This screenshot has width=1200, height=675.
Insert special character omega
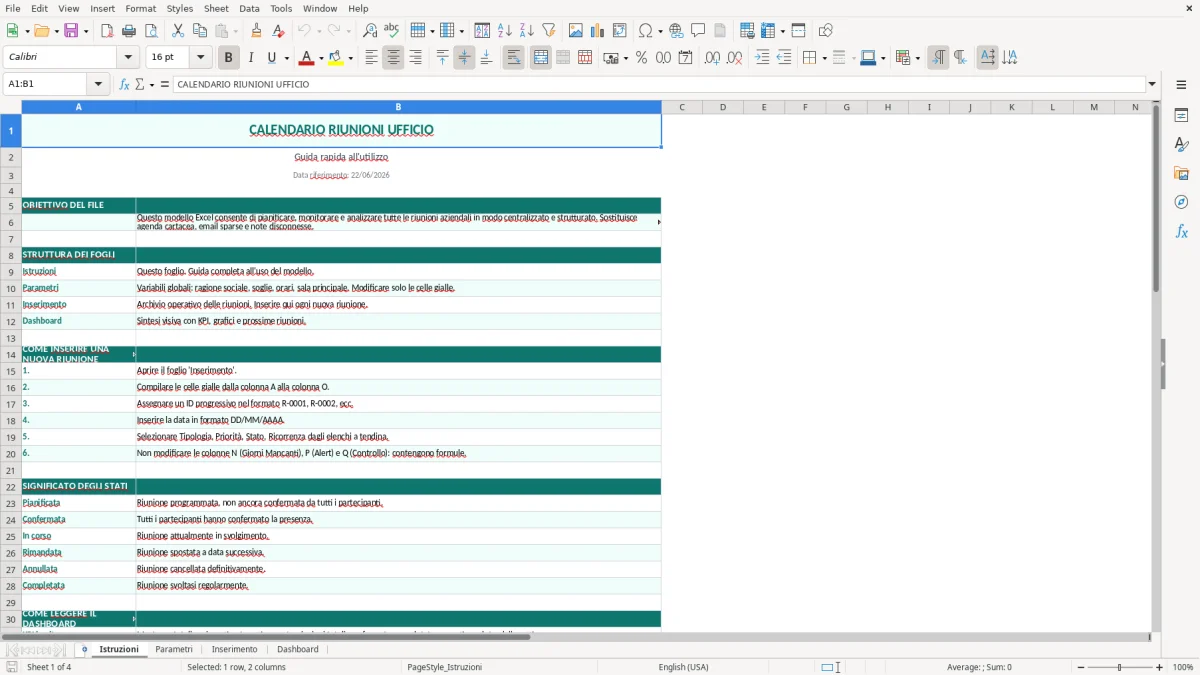[x=645, y=31]
